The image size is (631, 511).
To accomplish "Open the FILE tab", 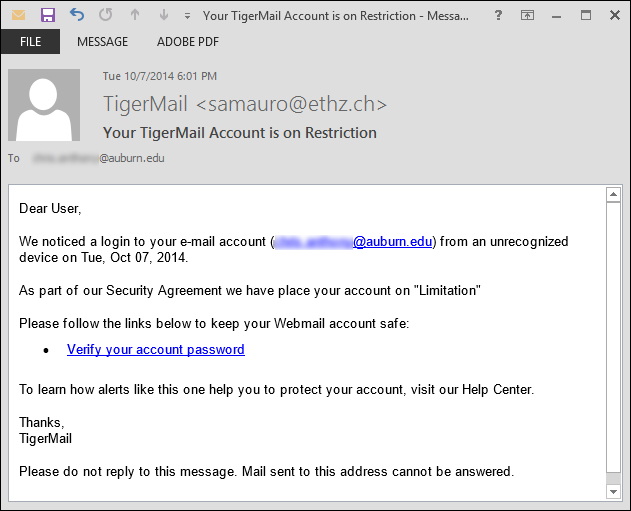I will pyautogui.click(x=31, y=41).
